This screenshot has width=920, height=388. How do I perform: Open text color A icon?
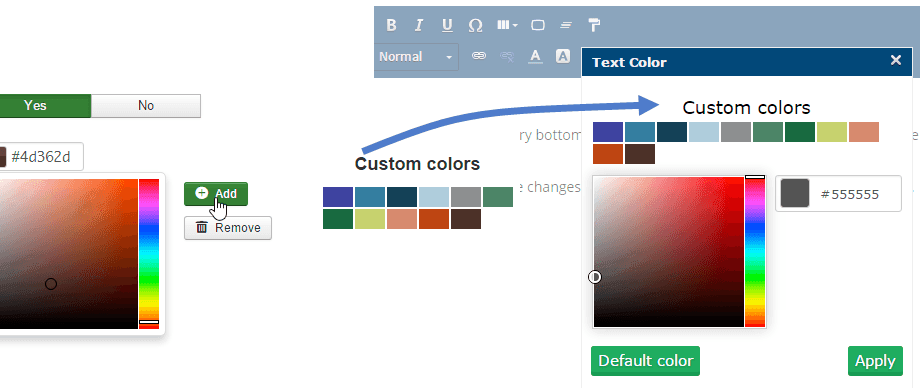pyautogui.click(x=535, y=56)
